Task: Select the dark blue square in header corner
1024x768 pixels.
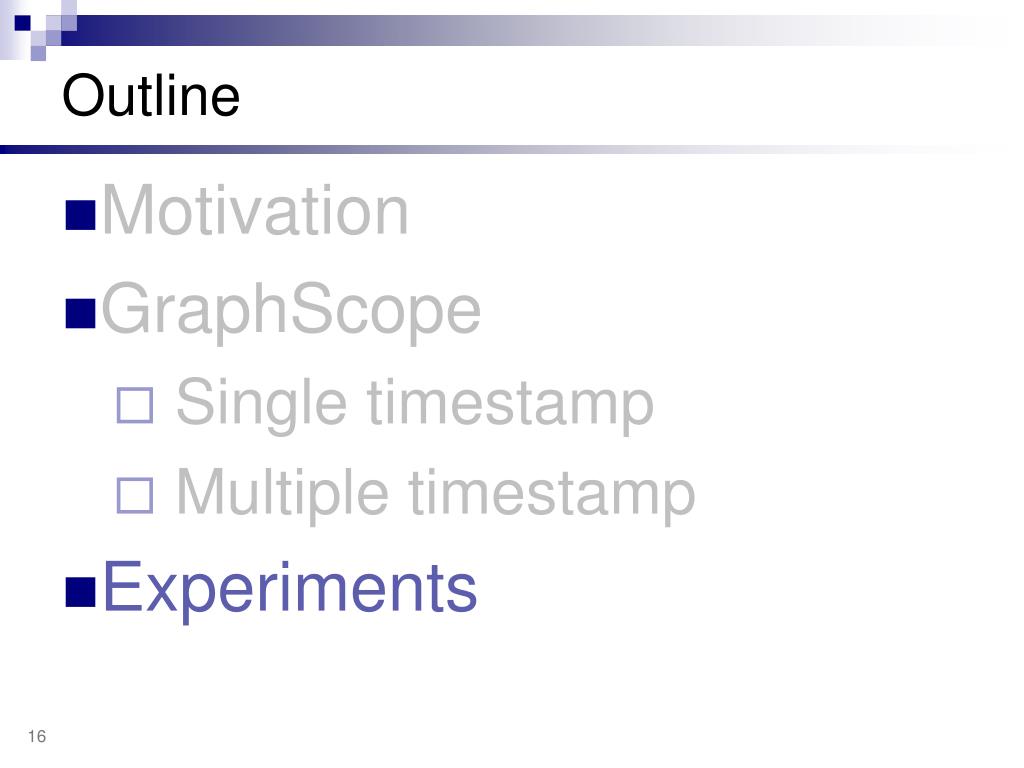Action: [23, 23]
